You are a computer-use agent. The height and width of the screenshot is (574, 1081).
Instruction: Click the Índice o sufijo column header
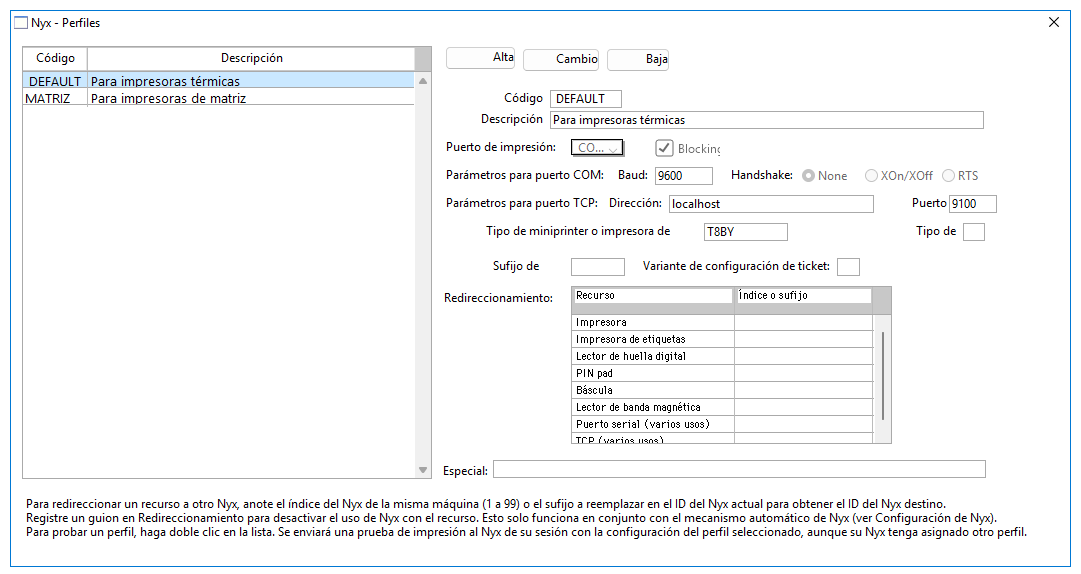click(804, 296)
